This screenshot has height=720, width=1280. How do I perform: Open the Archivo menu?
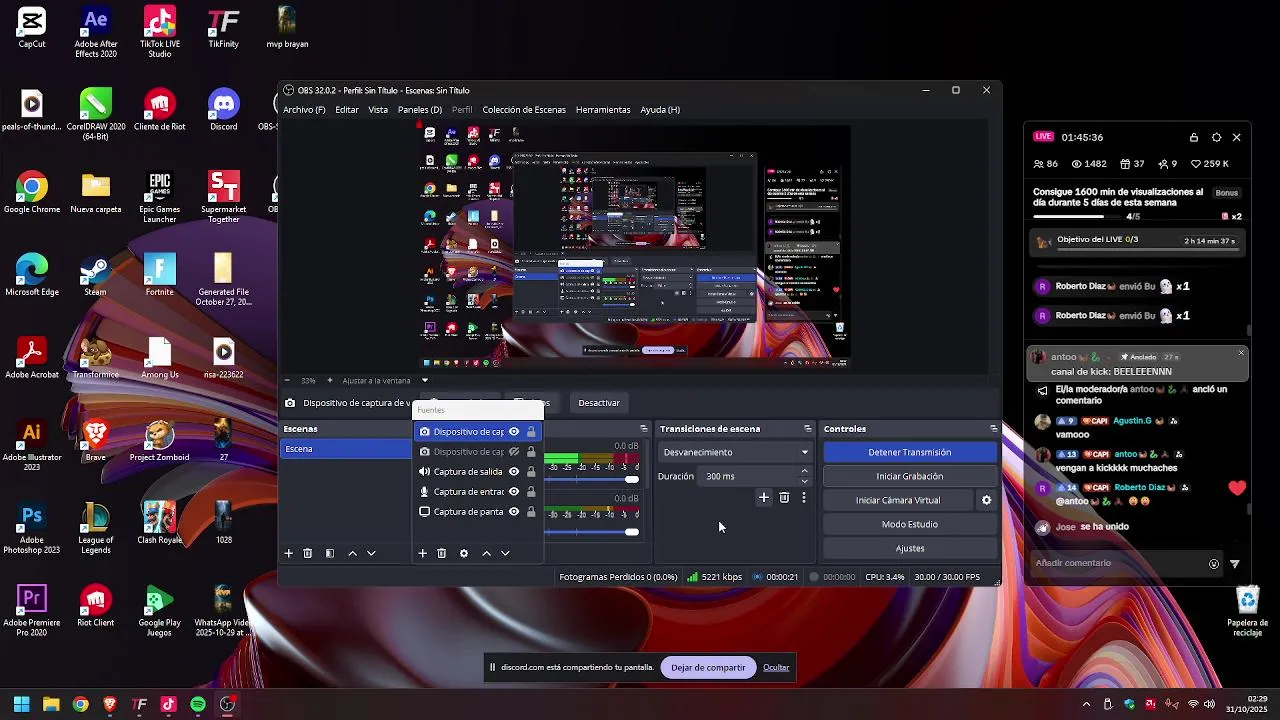point(304,110)
